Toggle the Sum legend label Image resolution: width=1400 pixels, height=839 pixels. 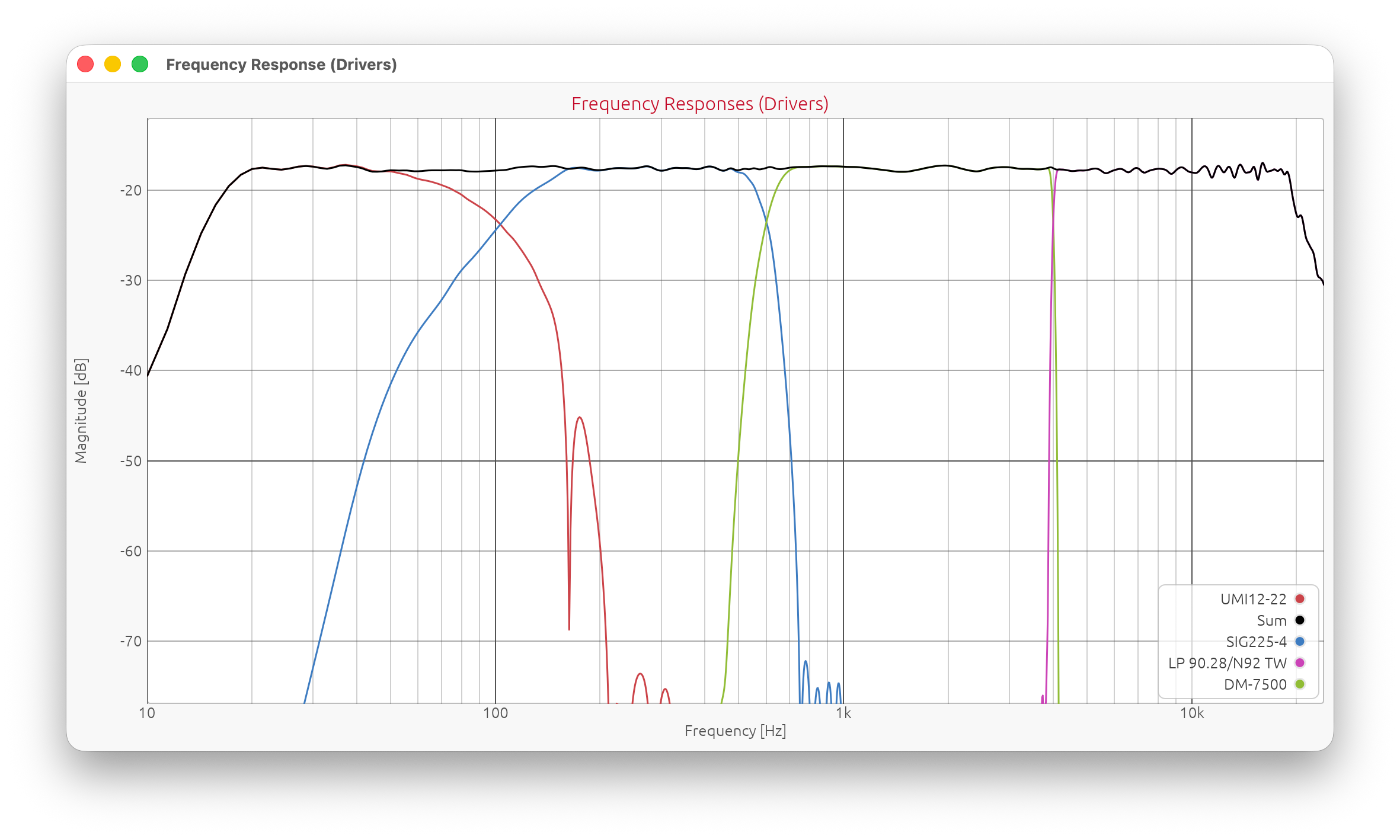point(1272,621)
